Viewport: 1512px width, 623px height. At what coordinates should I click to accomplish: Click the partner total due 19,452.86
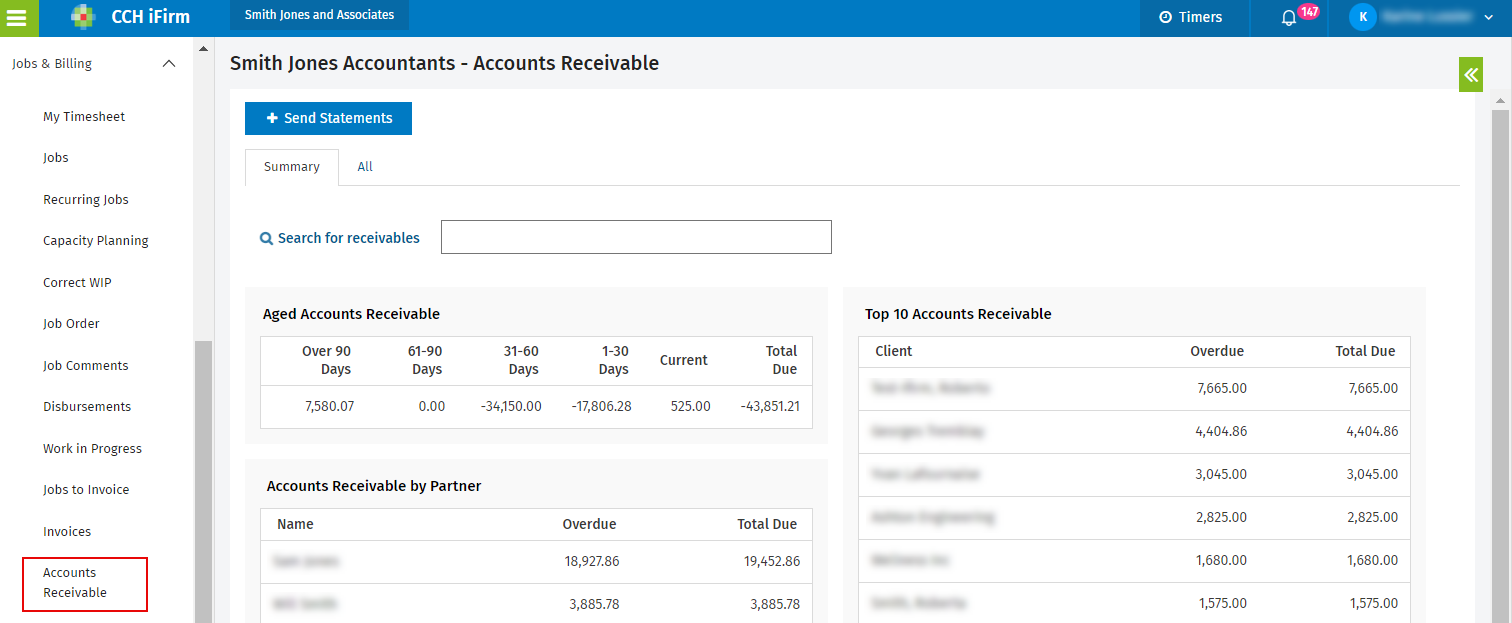pos(772,562)
